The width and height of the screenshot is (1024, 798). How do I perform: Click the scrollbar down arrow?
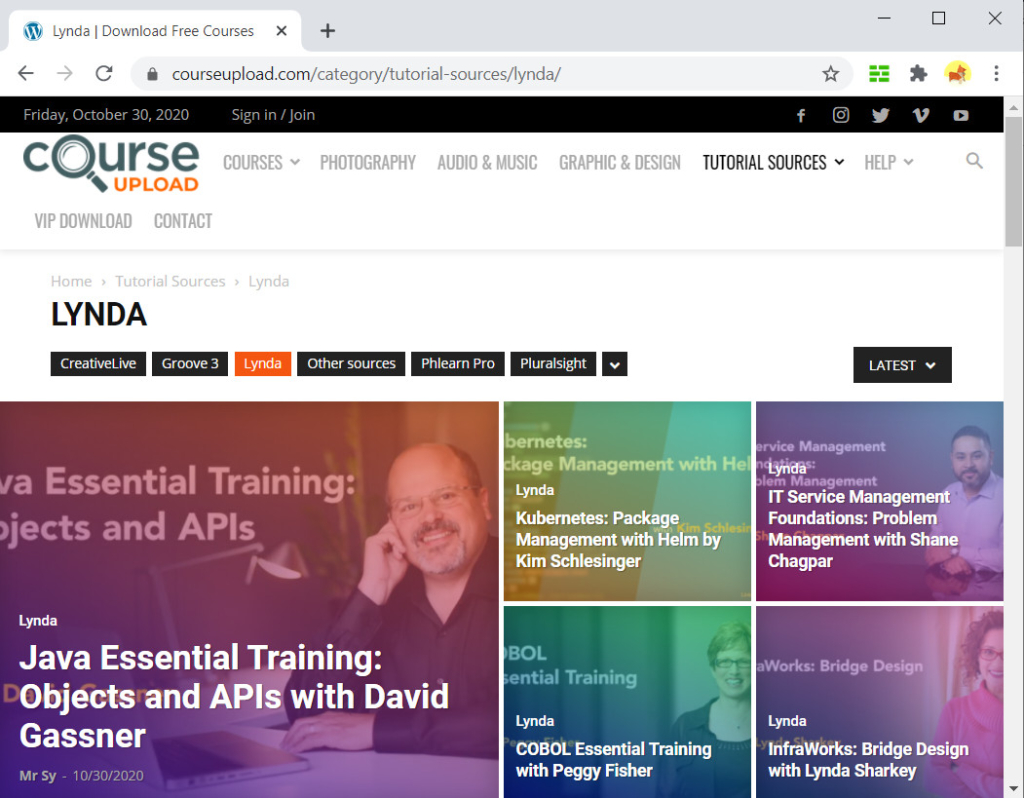click(x=1014, y=789)
